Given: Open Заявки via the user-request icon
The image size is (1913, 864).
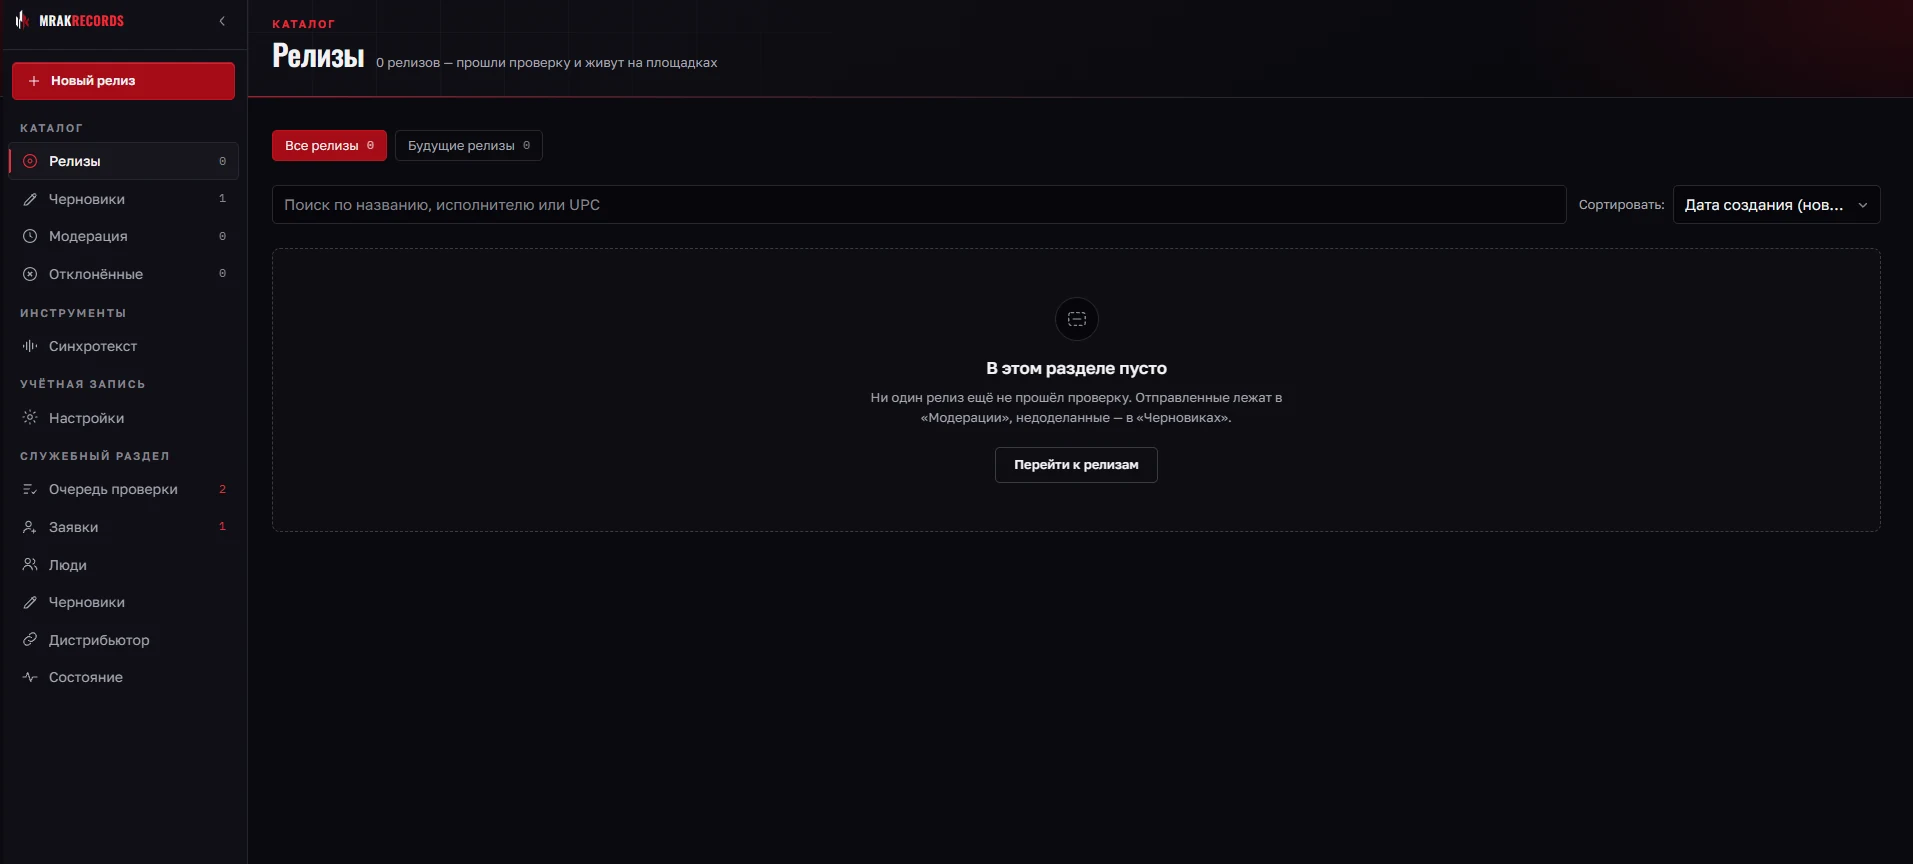Looking at the screenshot, I should (x=30, y=527).
